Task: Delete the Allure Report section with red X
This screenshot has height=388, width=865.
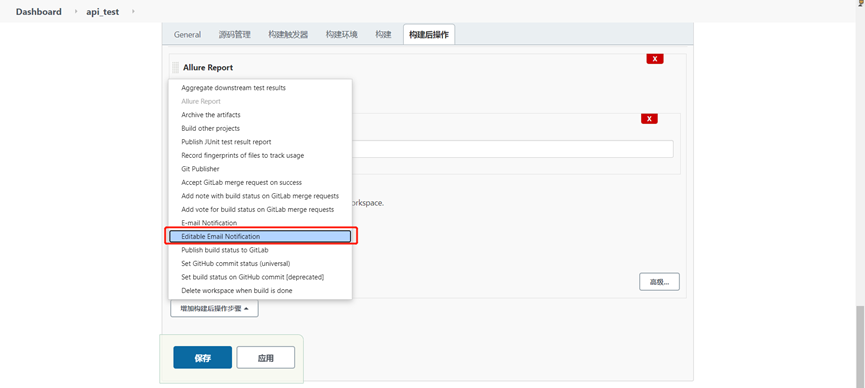Action: click(x=655, y=59)
